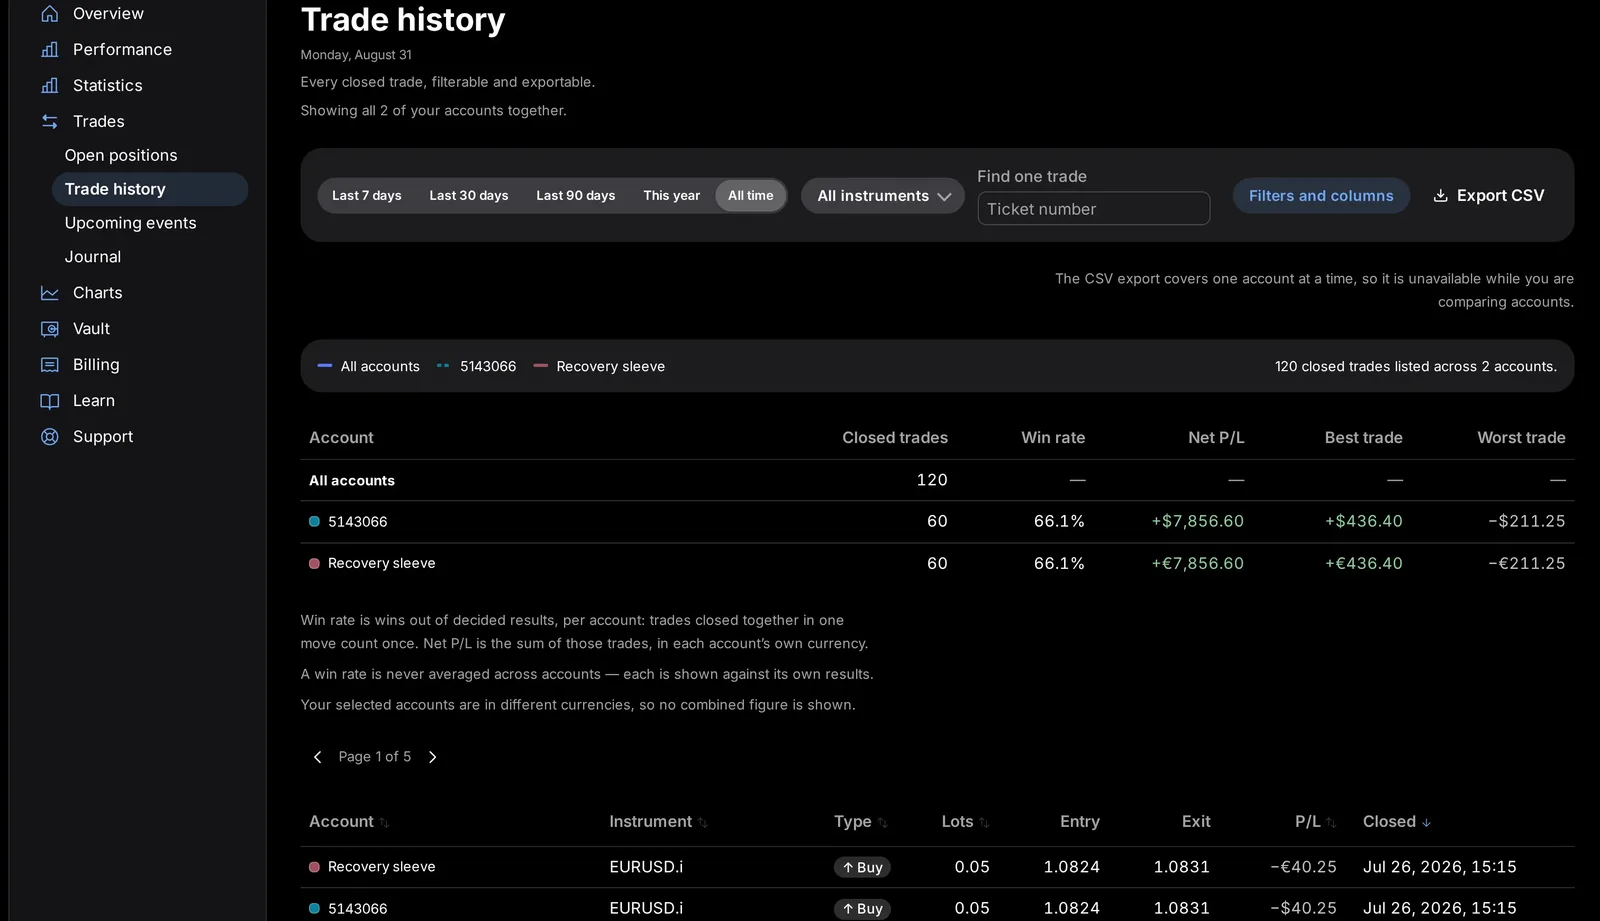
Task: Toggle 5143066 legend series
Action: pyautogui.click(x=477, y=367)
